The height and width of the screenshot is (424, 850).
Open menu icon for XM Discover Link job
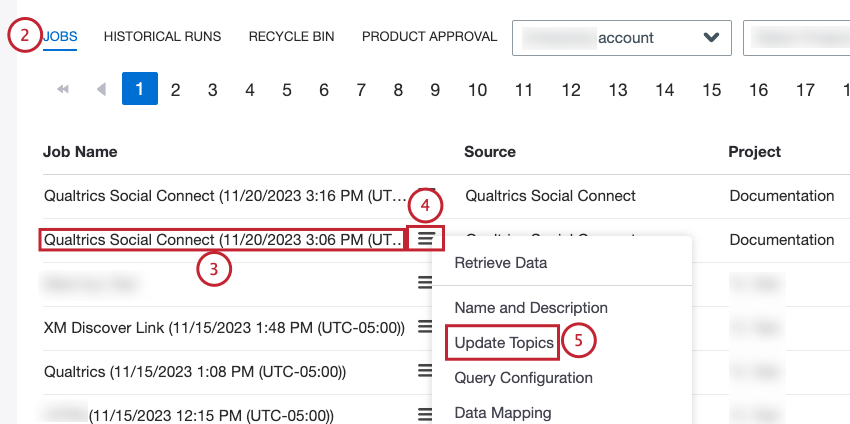click(426, 326)
